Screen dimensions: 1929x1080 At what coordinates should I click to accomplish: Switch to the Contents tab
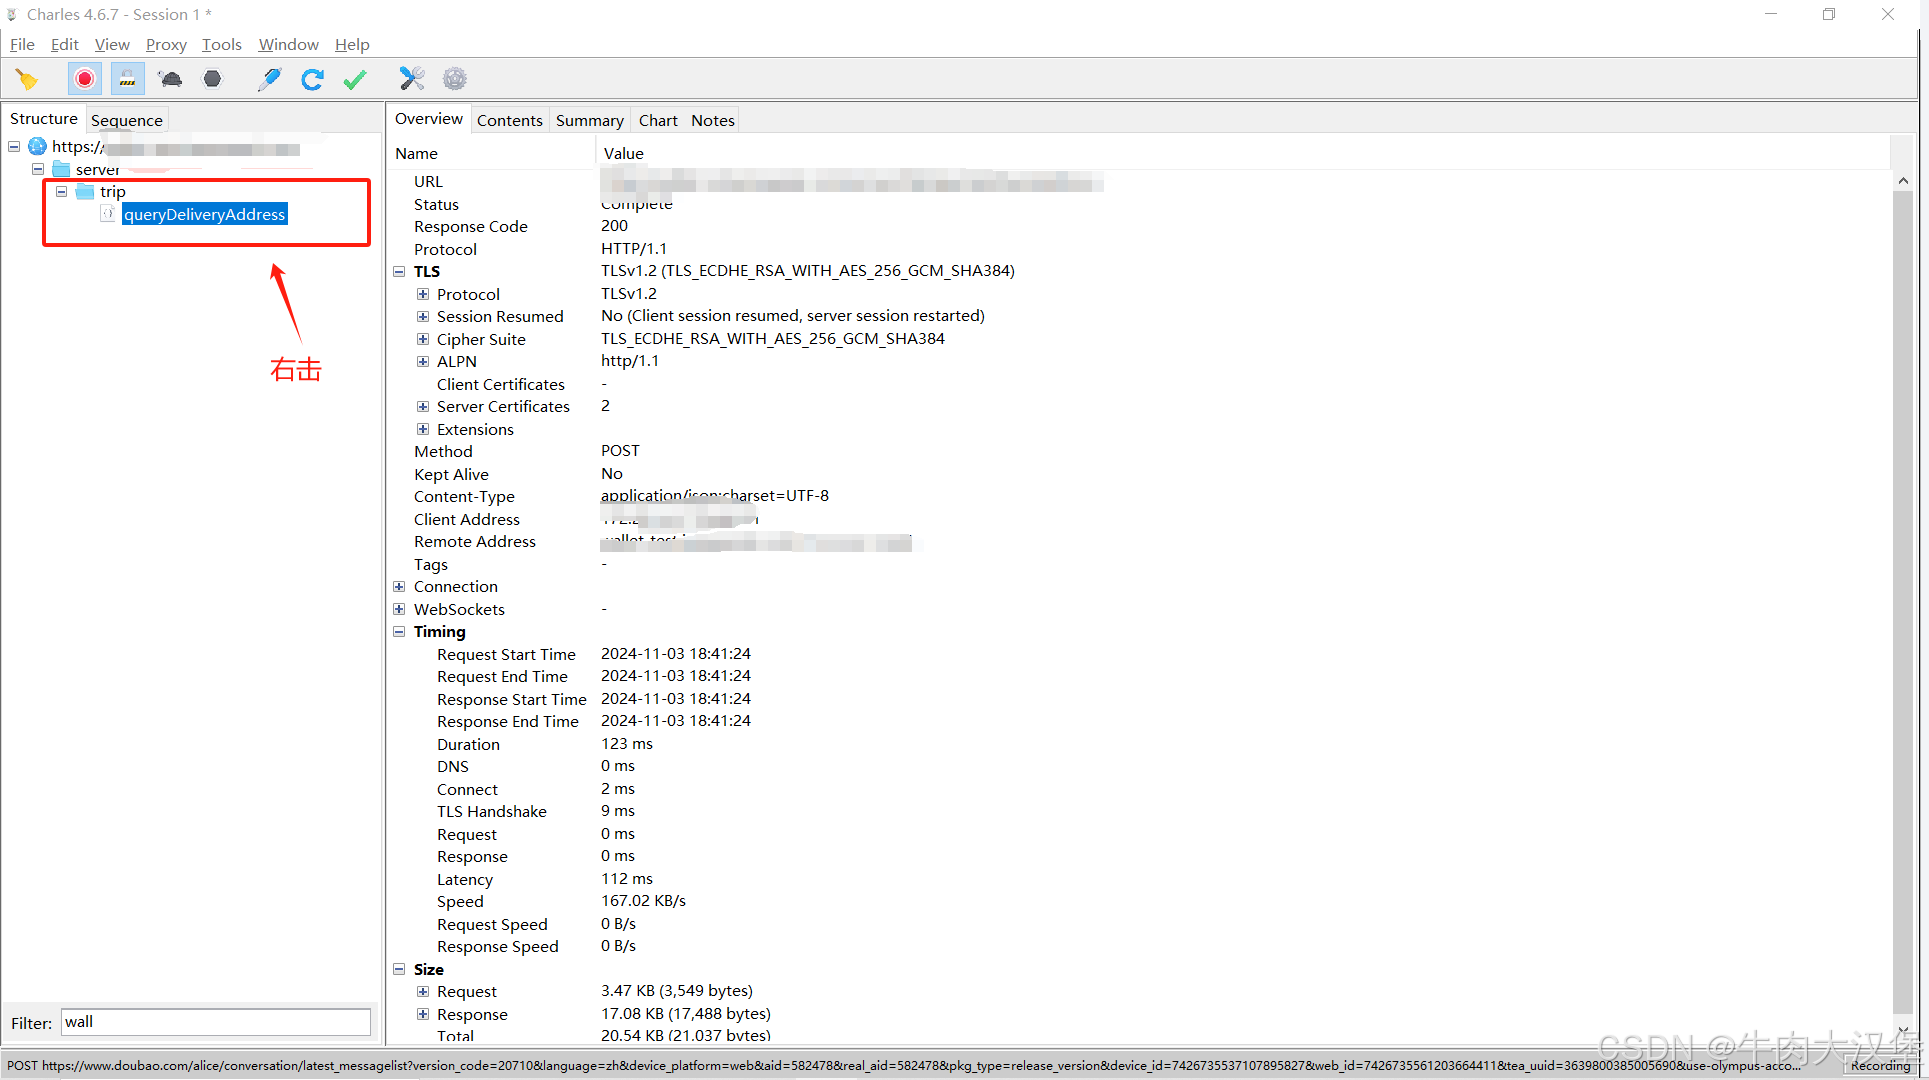pyautogui.click(x=509, y=120)
